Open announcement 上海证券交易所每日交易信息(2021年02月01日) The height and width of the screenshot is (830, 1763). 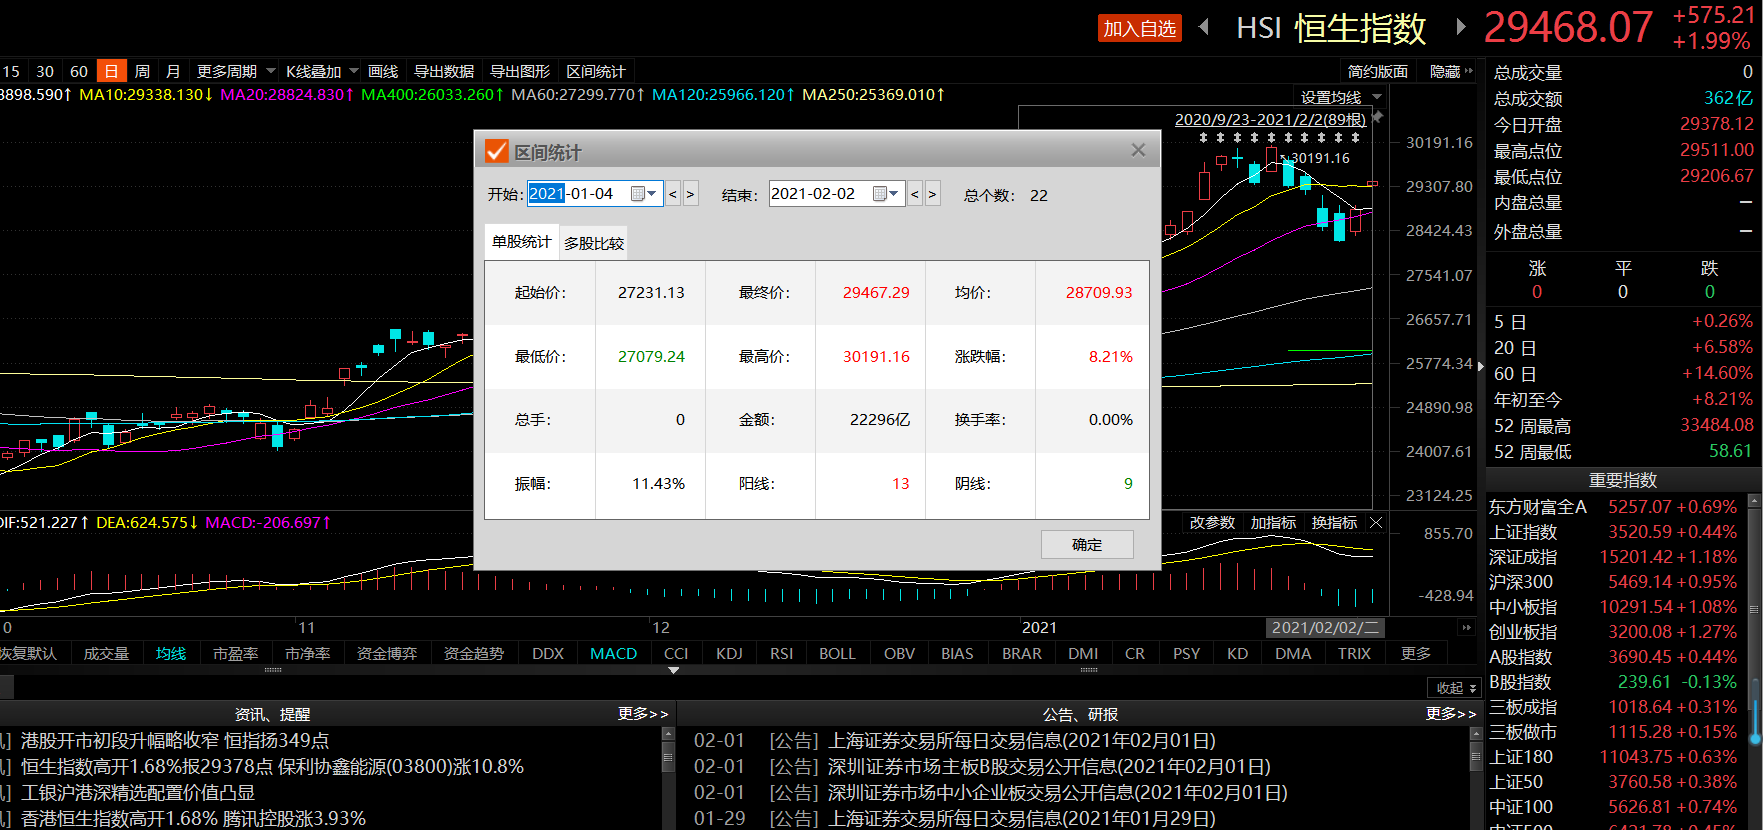click(x=1022, y=741)
